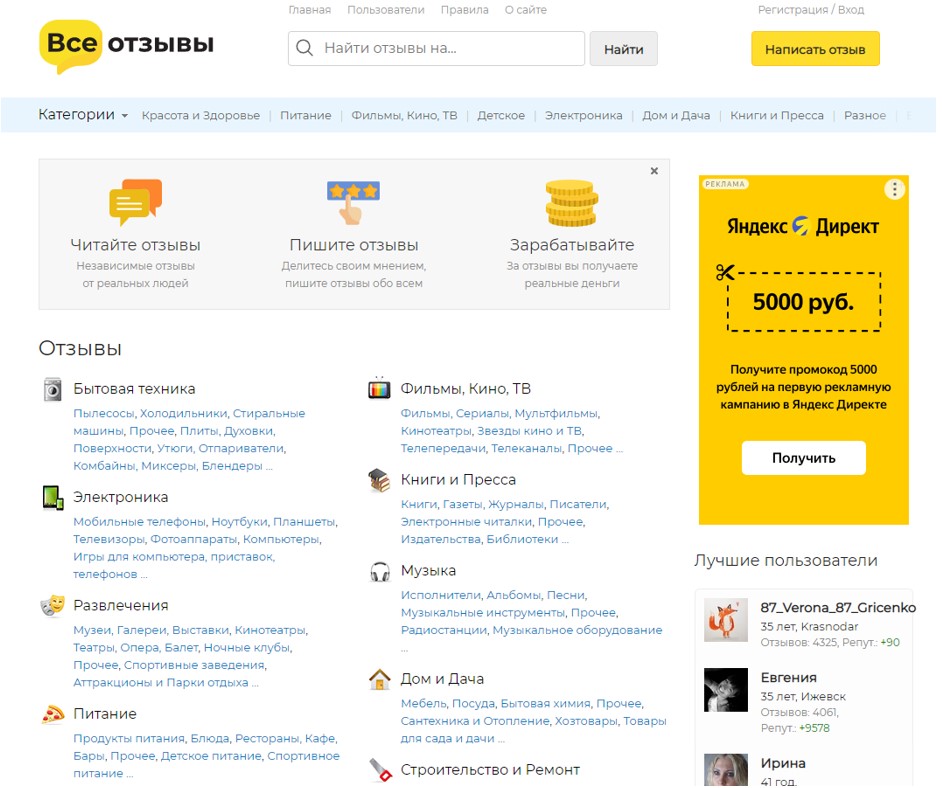Open 87_Verona_87_Gricenko user name
Viewport: 942px width, 788px height.
pos(837,607)
